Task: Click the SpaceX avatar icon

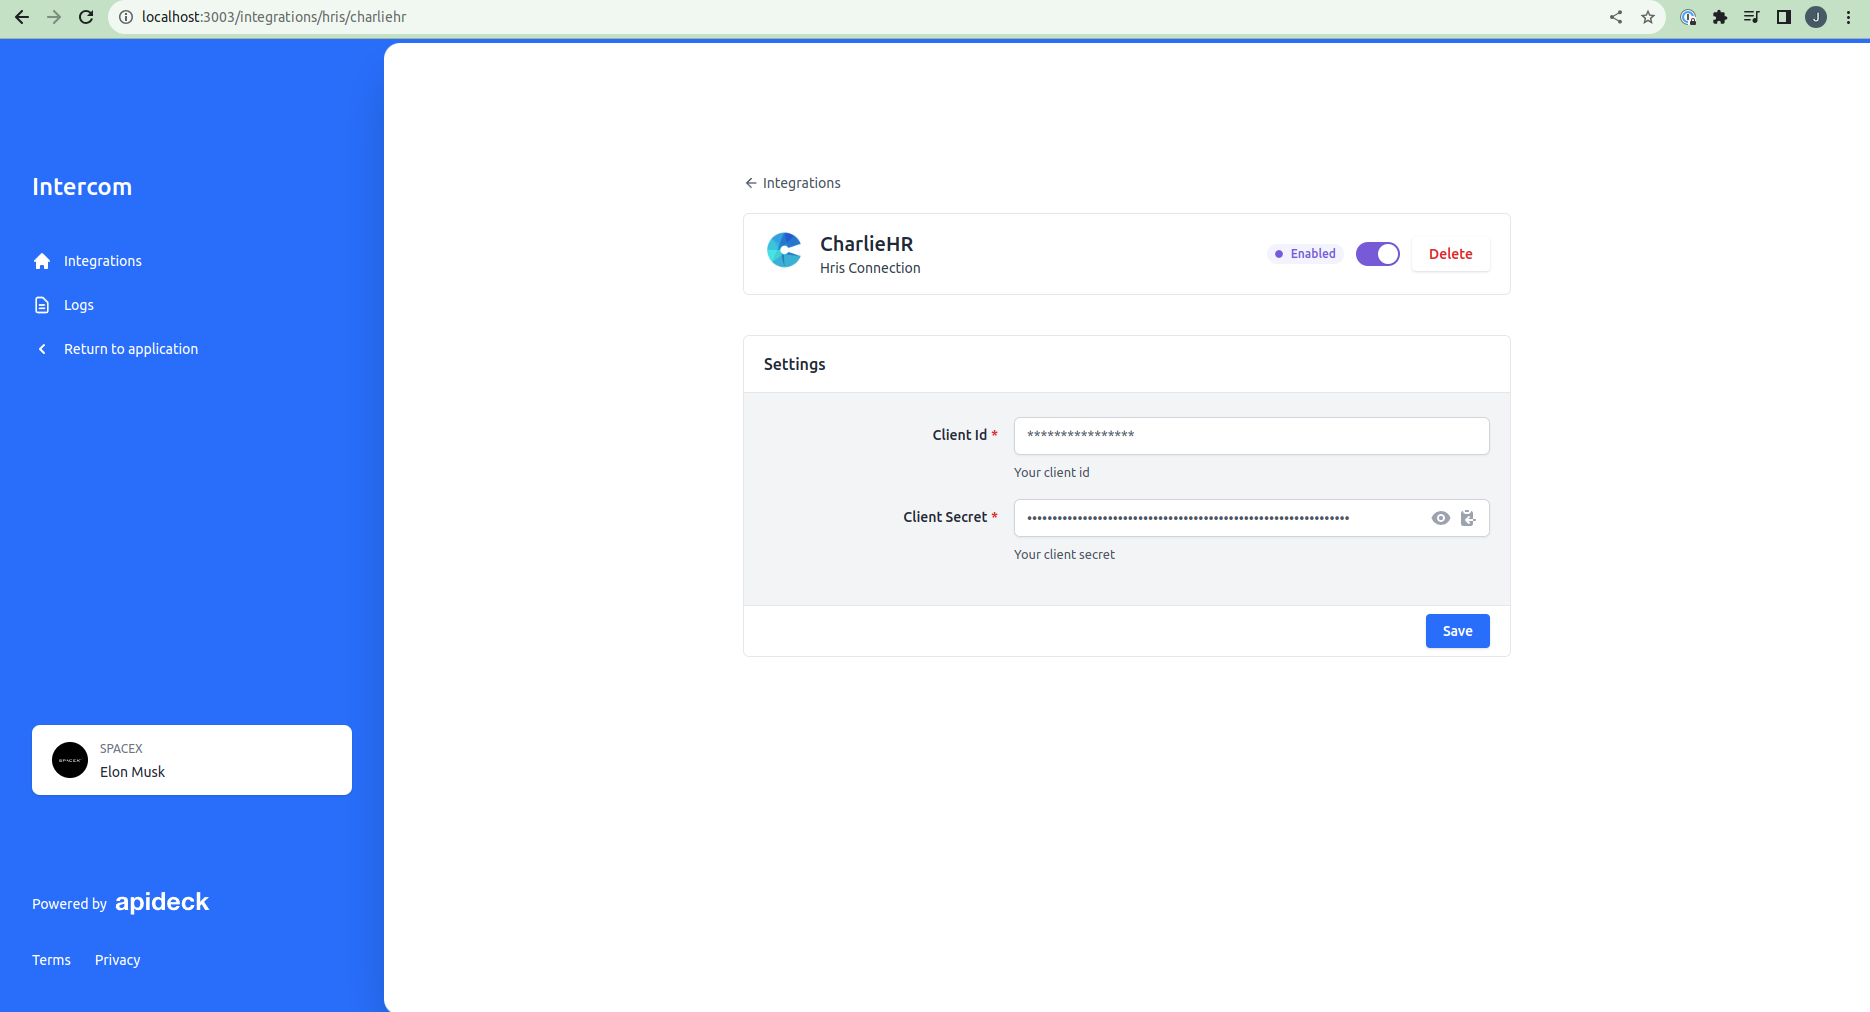Action: 70,760
